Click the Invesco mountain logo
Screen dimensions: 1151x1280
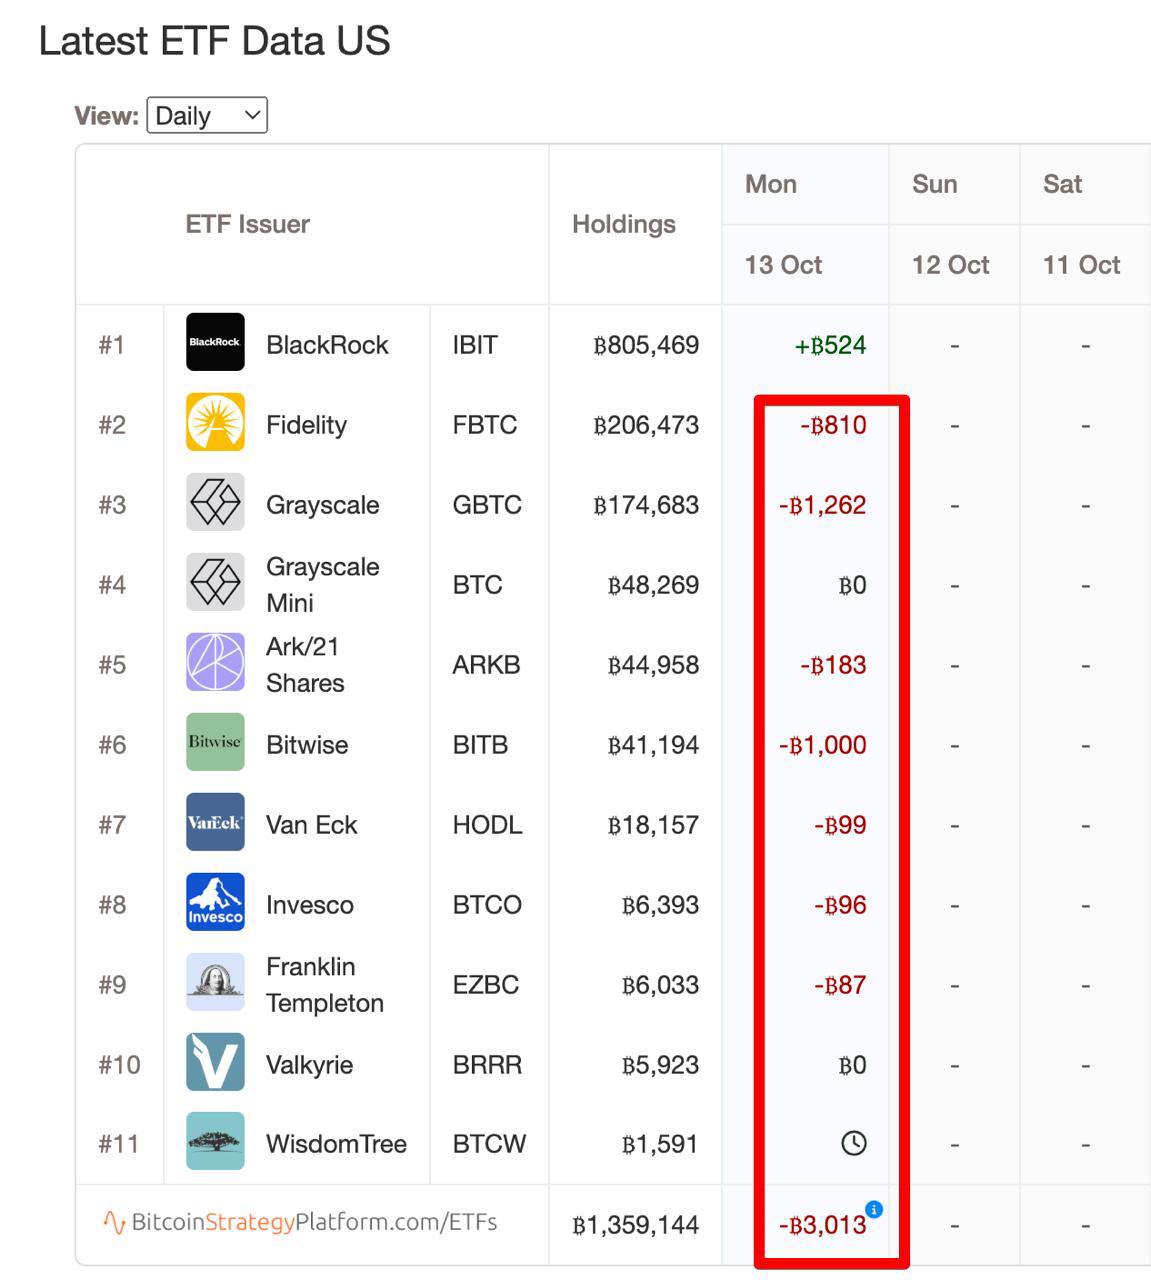[x=215, y=902]
